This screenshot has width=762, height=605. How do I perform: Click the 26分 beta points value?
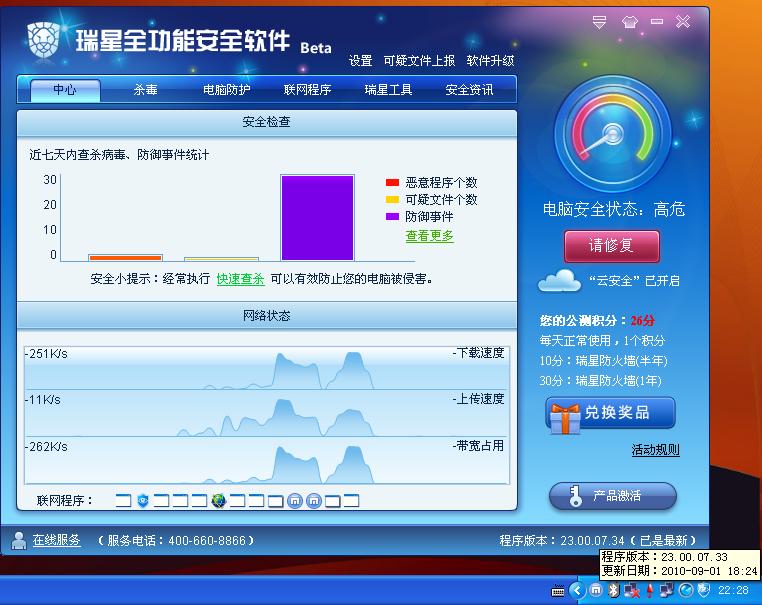(x=643, y=321)
